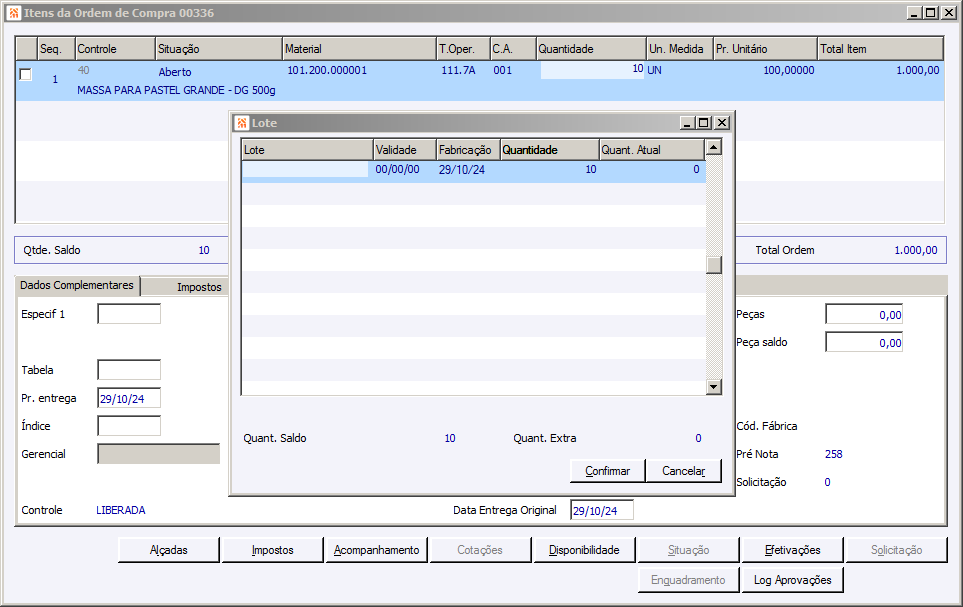963x607 pixels.
Task: Click the T.Oper. column header
Action: pyautogui.click(x=463, y=49)
